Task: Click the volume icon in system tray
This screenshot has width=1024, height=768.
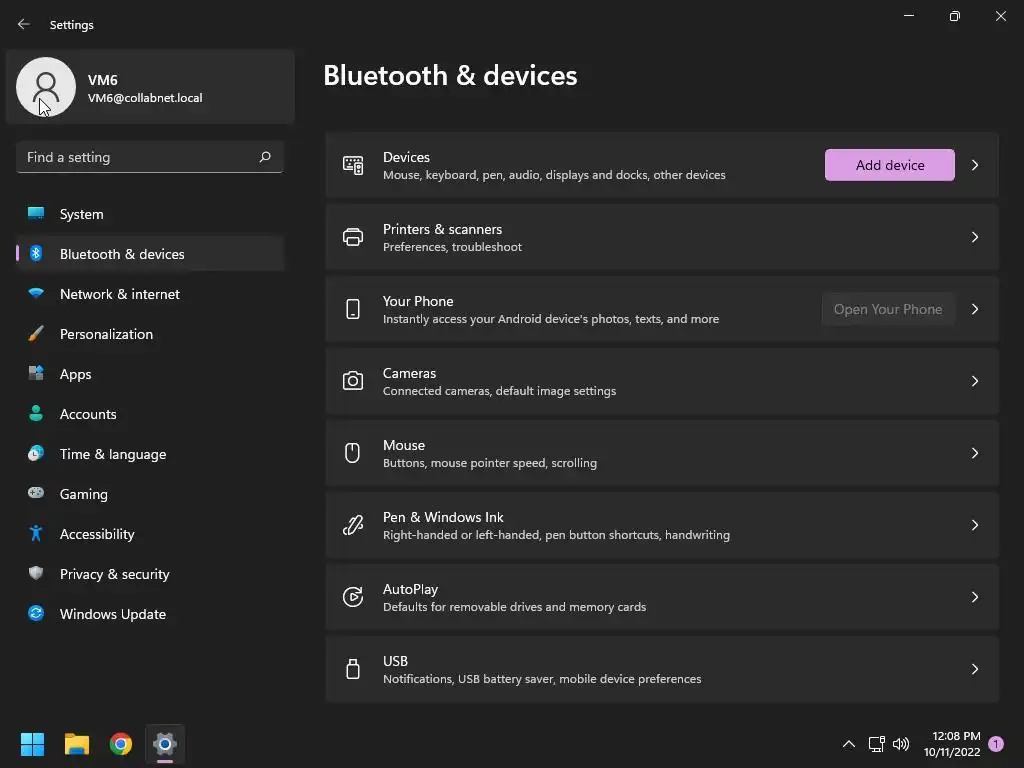Action: [x=901, y=744]
